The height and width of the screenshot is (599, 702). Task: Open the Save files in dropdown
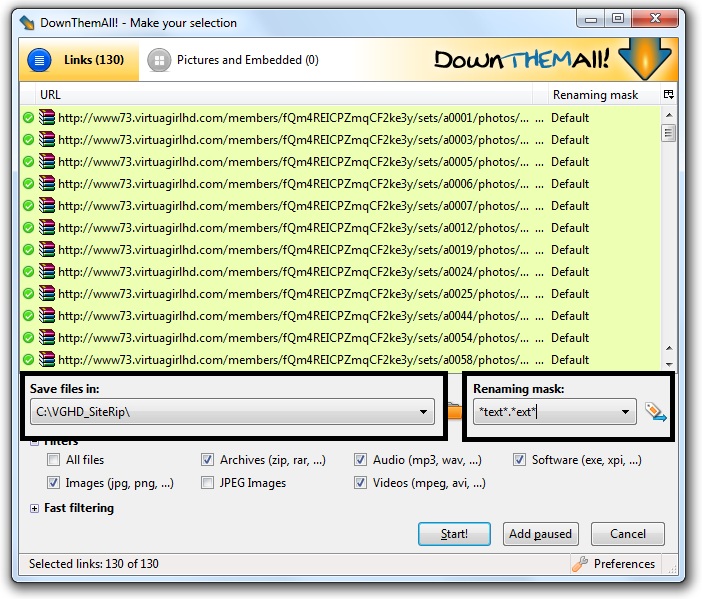pos(424,412)
